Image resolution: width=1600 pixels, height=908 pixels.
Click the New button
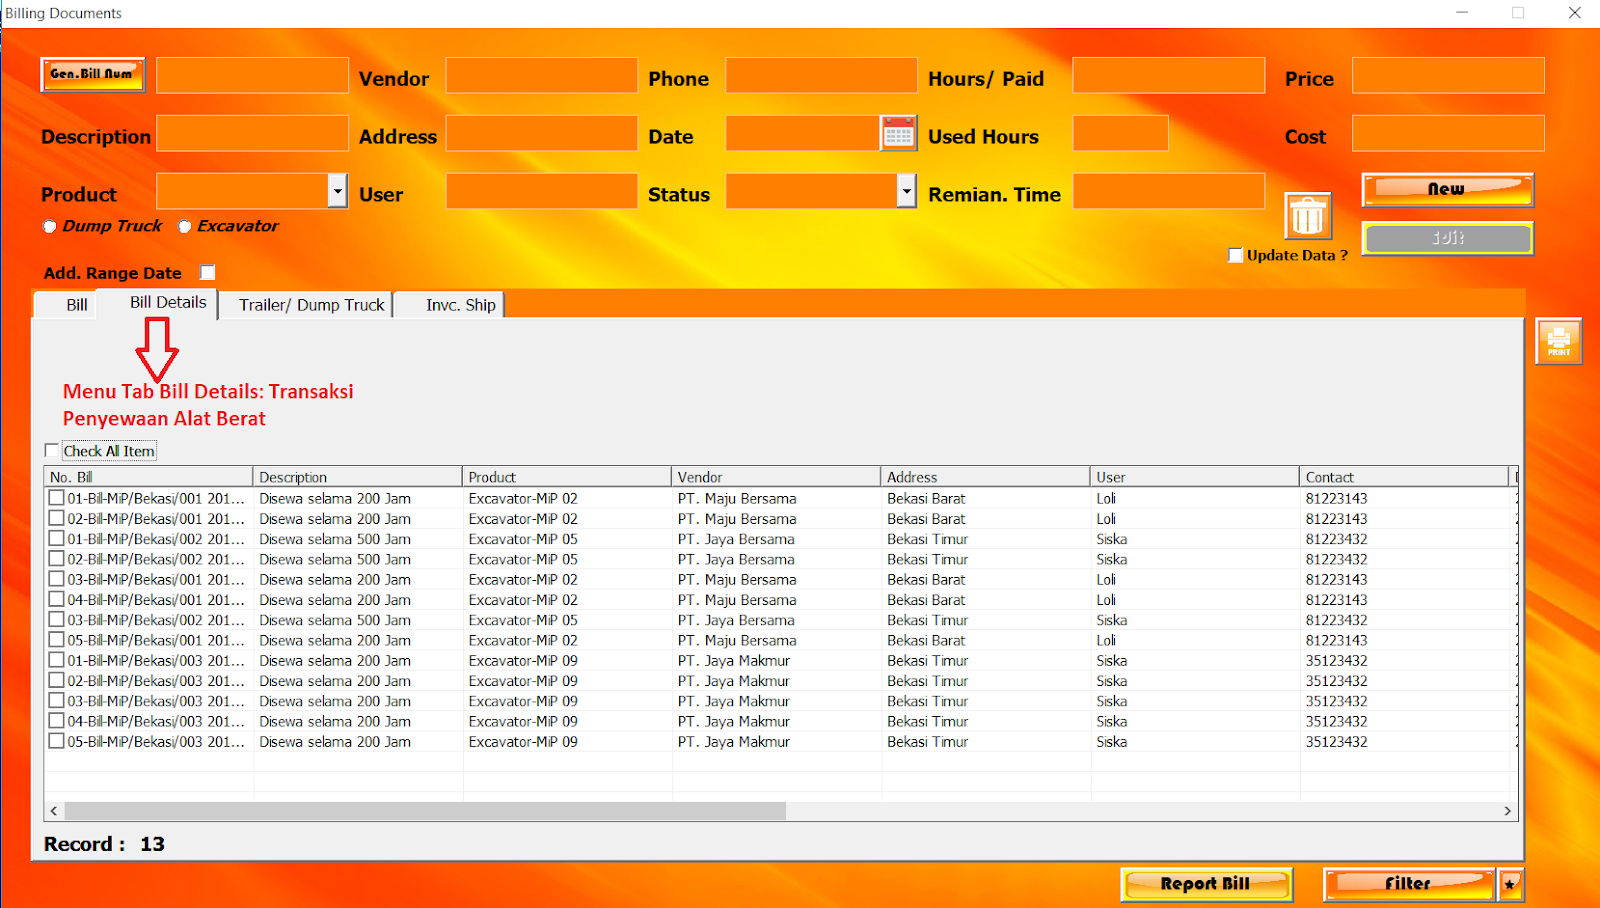point(1447,189)
